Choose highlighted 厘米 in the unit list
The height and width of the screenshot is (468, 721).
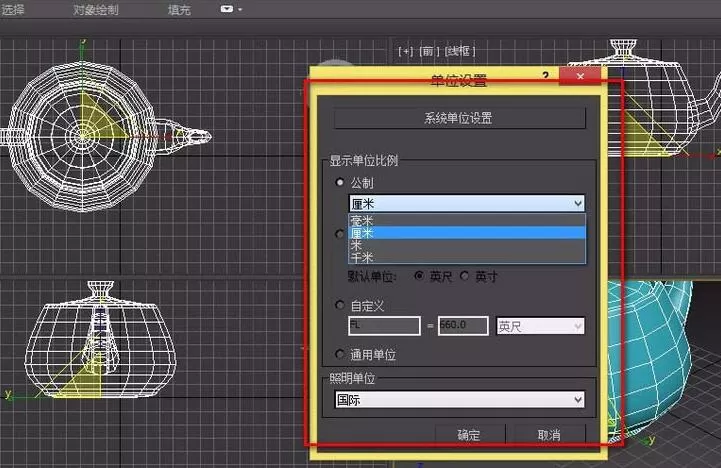467,233
